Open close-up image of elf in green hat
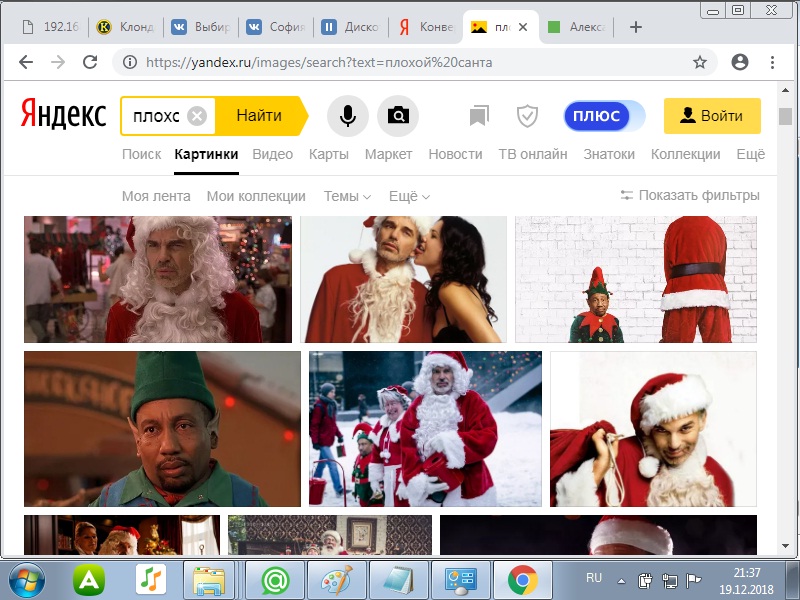The height and width of the screenshot is (600, 800). pyautogui.click(x=162, y=429)
